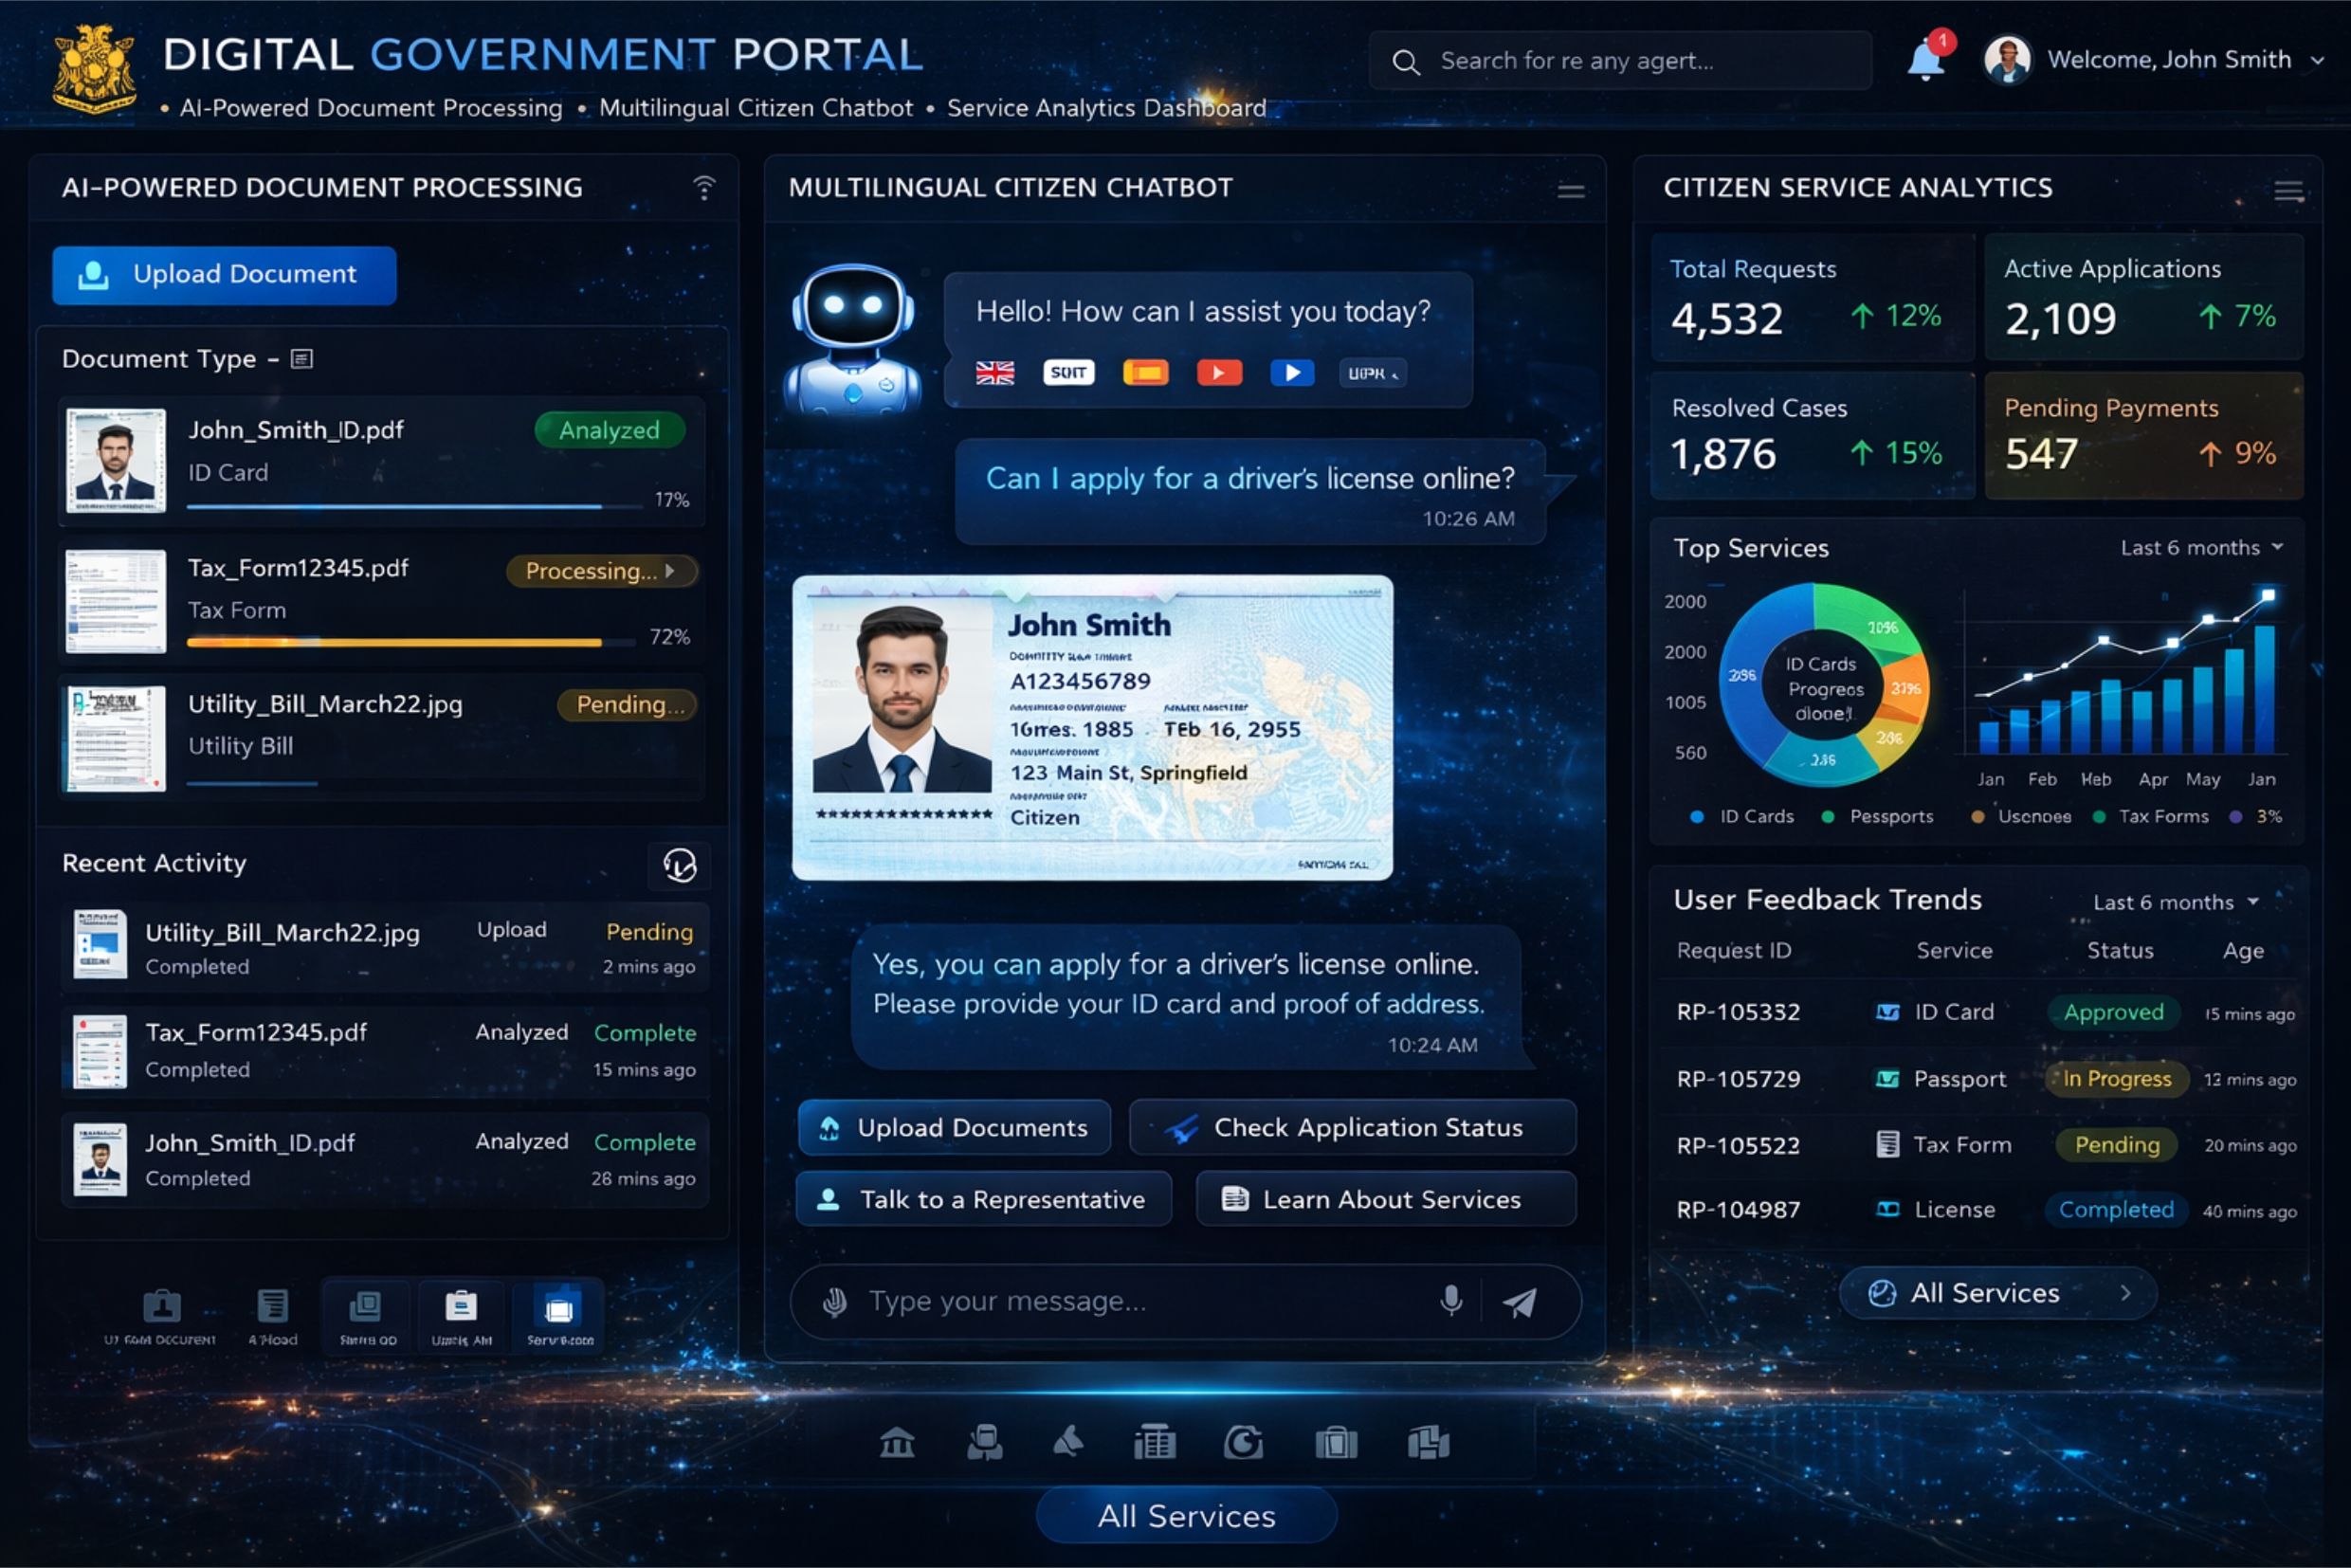This screenshot has height=1568, width=2351.
Task: Click the notification bell icon
Action: pos(1924,61)
